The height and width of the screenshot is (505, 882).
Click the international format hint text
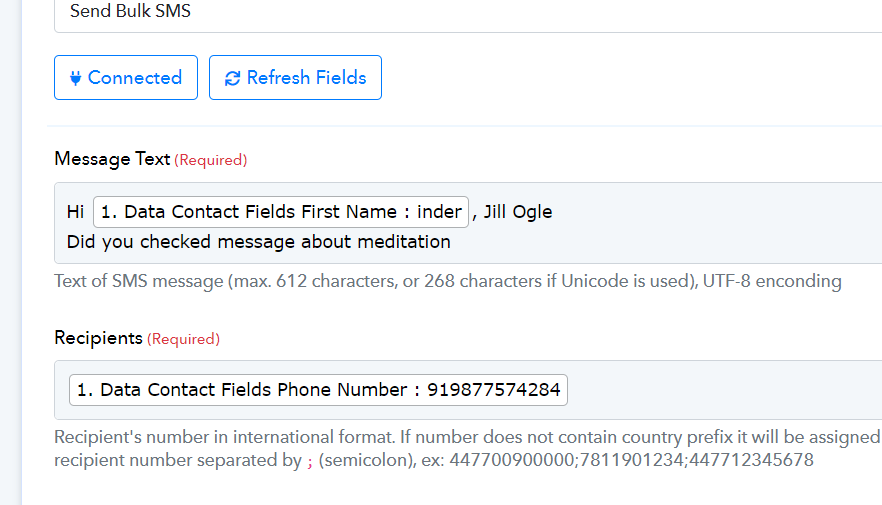point(467,437)
